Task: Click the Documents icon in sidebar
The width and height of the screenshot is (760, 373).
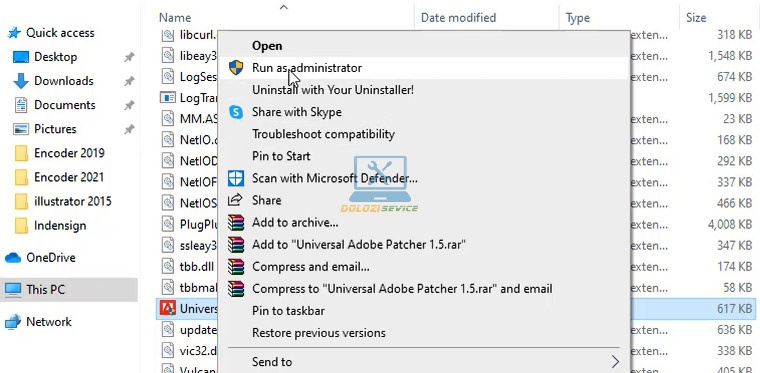Action: [x=21, y=105]
